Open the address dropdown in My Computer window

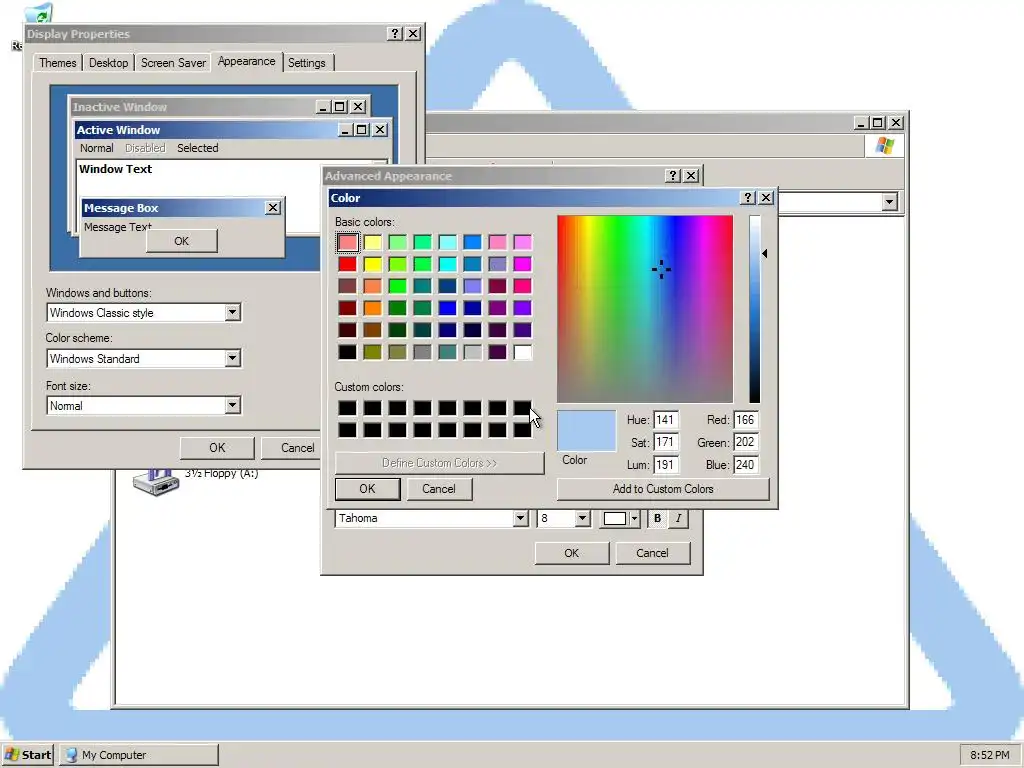[x=889, y=202]
